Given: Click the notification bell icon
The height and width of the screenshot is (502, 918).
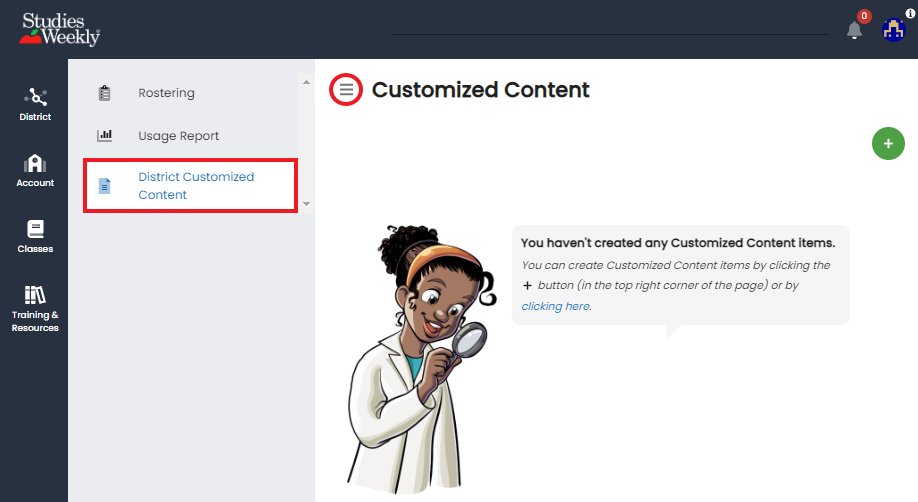Looking at the screenshot, I should 854,30.
